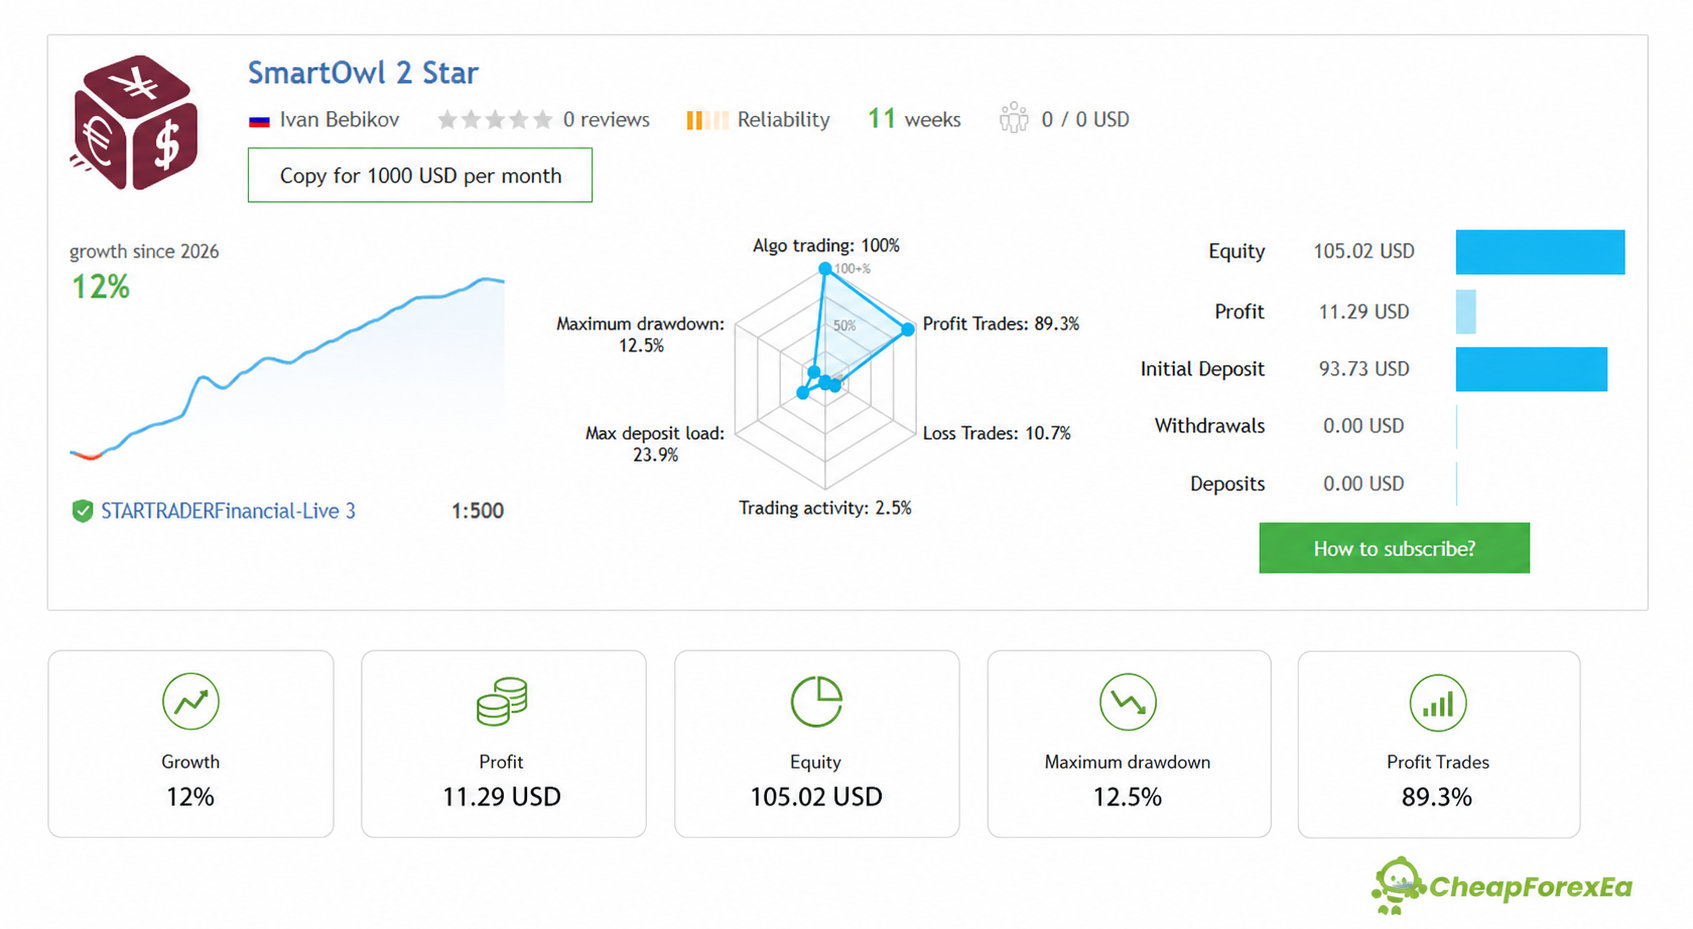Click the blue Equity bar
1693x929 pixels.
point(1540,252)
